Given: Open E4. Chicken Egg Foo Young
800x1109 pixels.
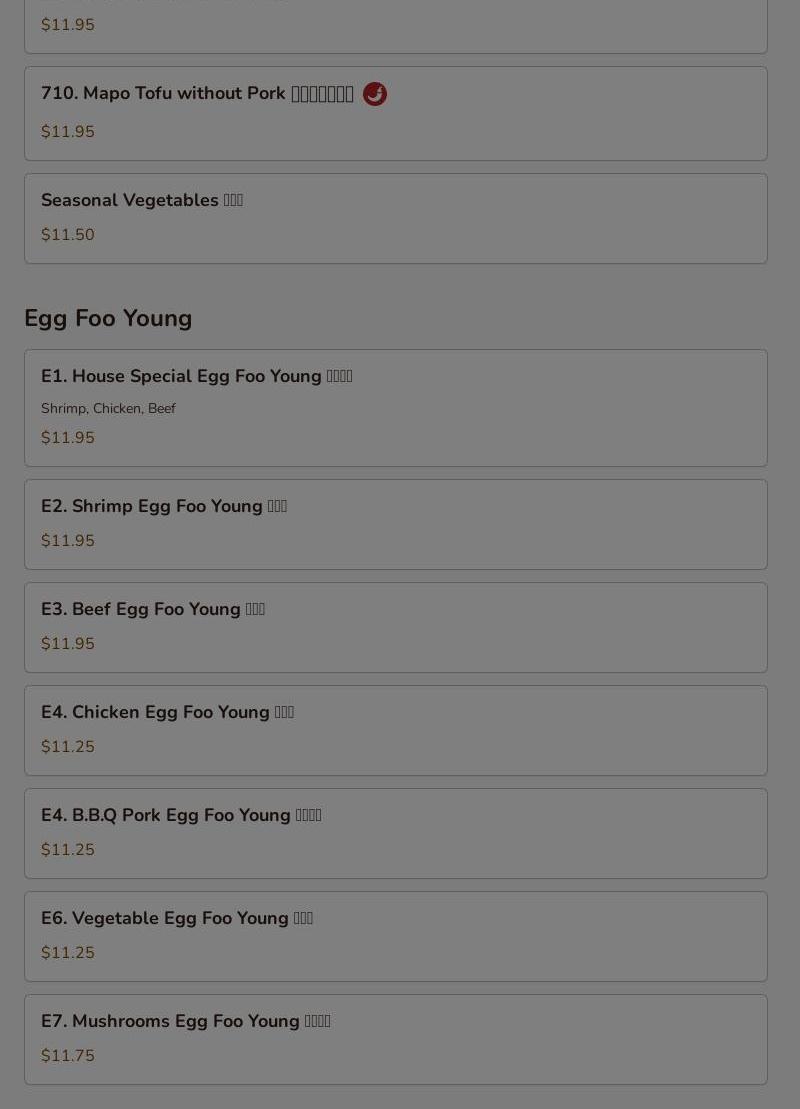Looking at the screenshot, I should (395, 731).
